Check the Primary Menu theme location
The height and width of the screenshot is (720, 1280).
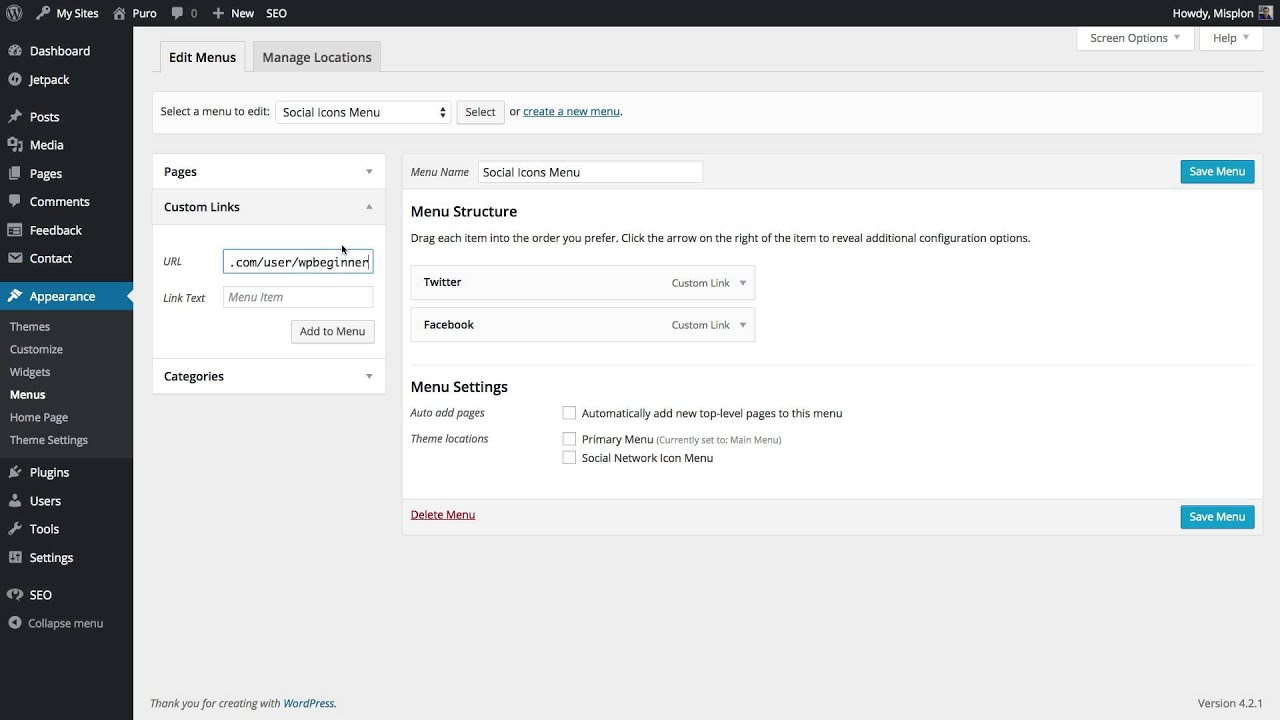(569, 439)
